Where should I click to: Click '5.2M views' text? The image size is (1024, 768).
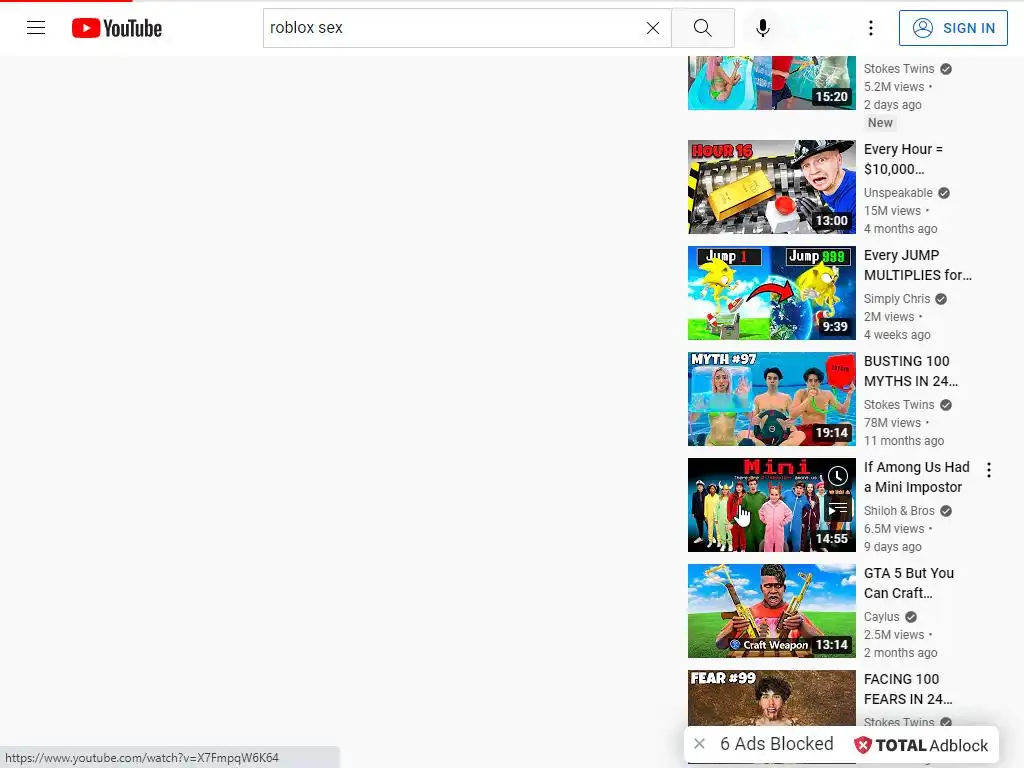[x=894, y=87]
